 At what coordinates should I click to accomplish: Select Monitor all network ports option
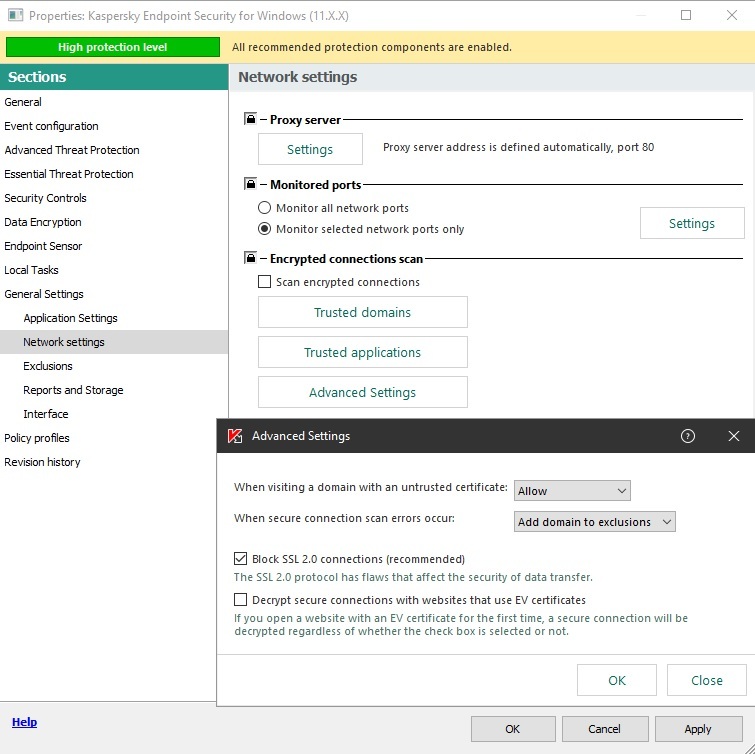pyautogui.click(x=265, y=208)
